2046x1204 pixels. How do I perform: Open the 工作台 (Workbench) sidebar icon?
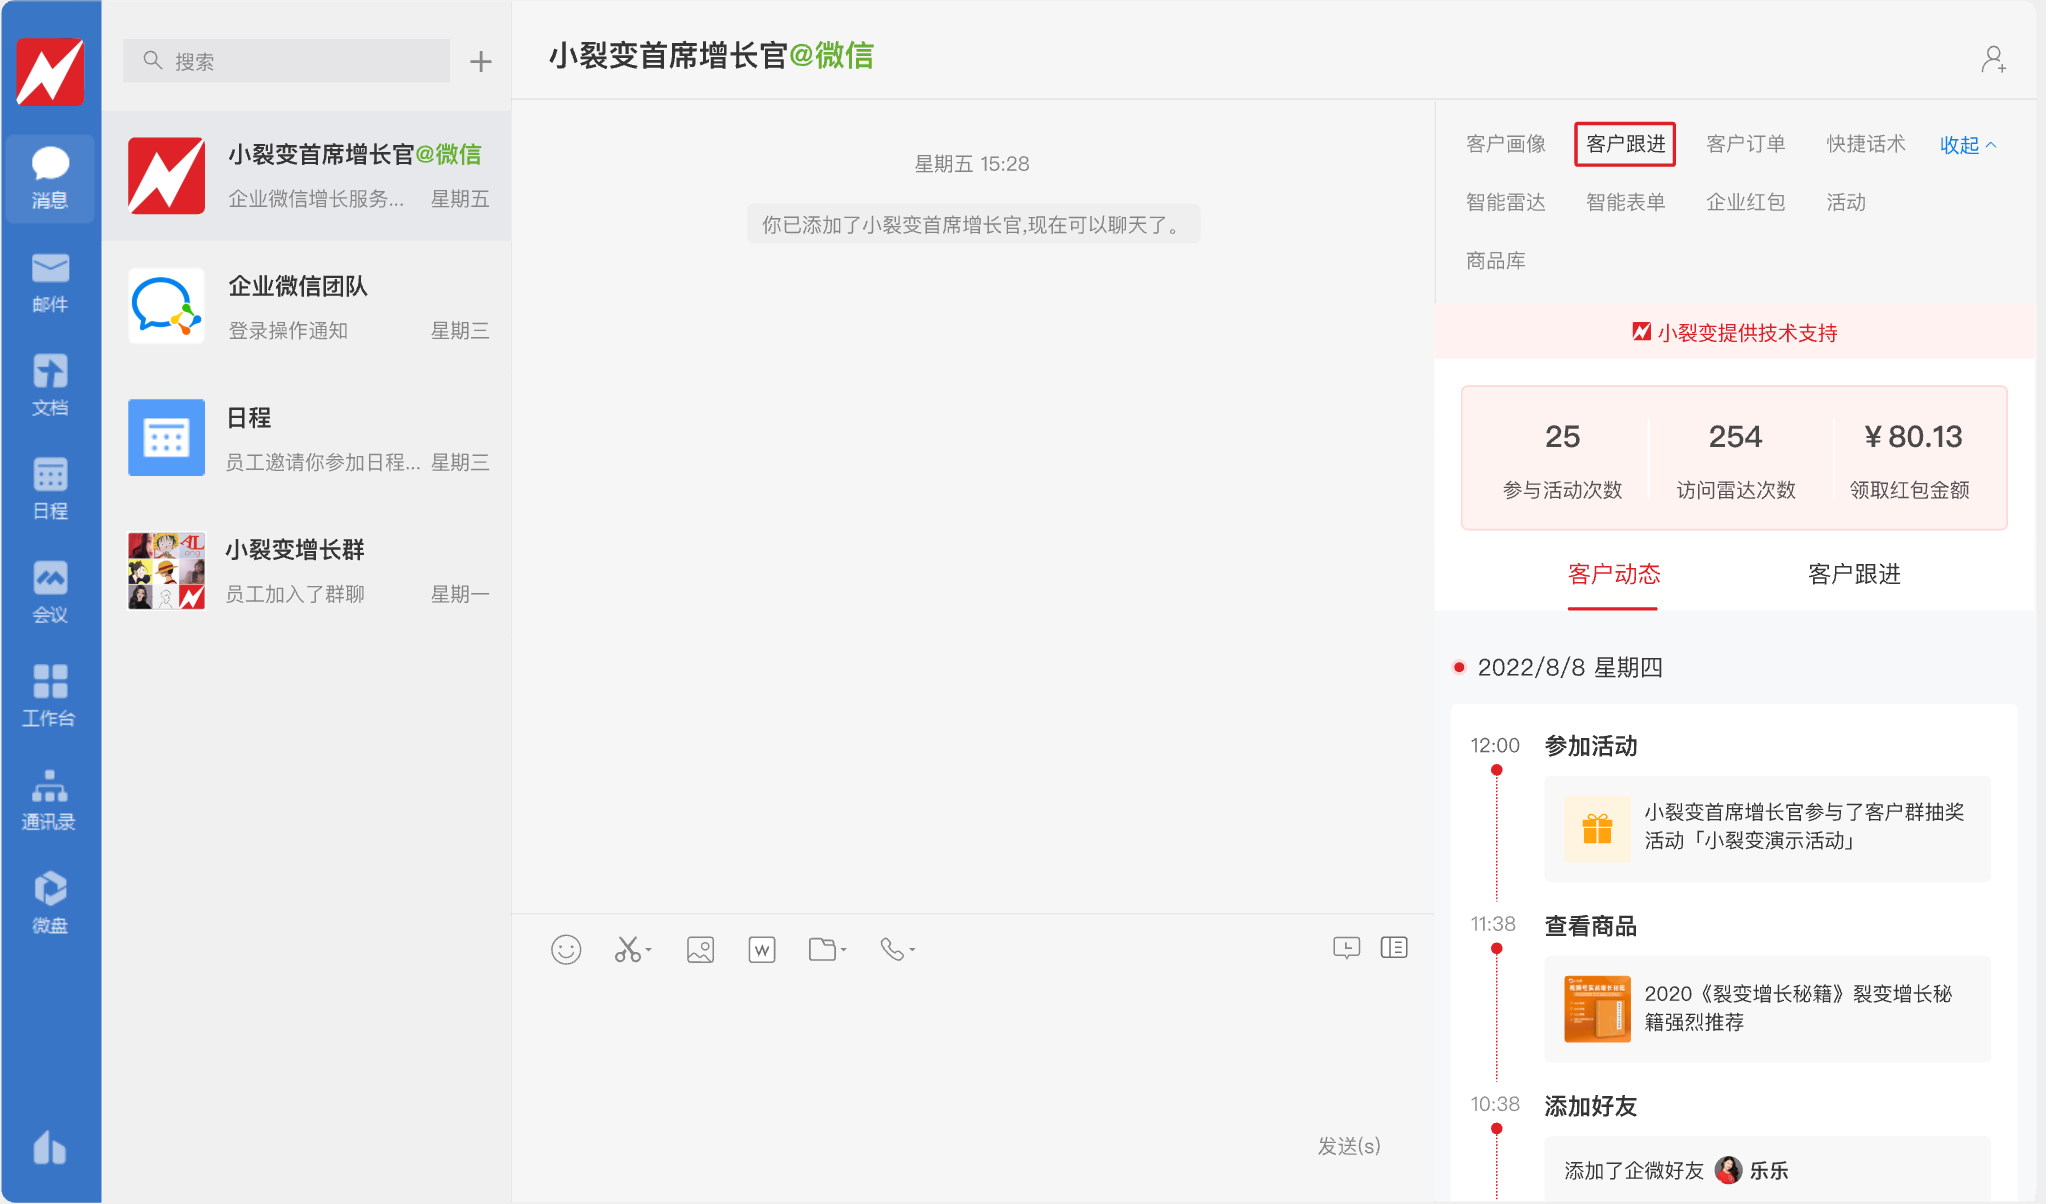(50, 695)
